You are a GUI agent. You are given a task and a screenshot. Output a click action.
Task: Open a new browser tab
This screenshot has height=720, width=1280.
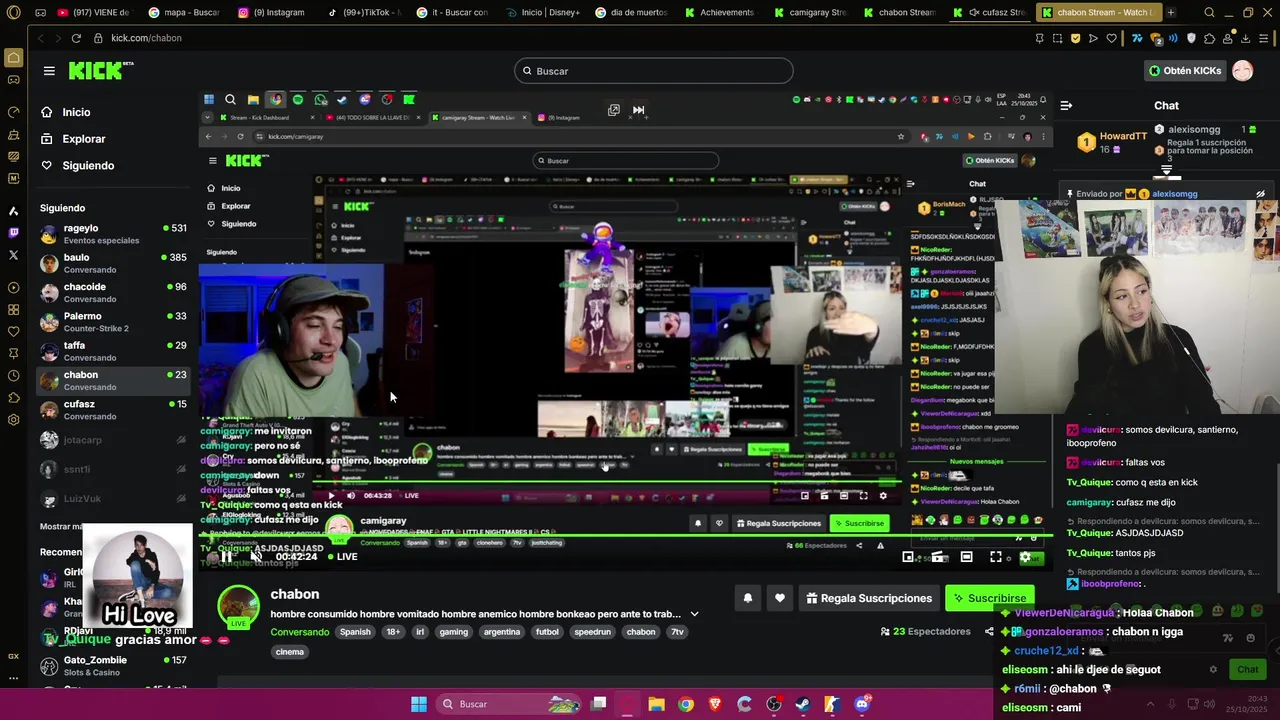[x=1171, y=12]
